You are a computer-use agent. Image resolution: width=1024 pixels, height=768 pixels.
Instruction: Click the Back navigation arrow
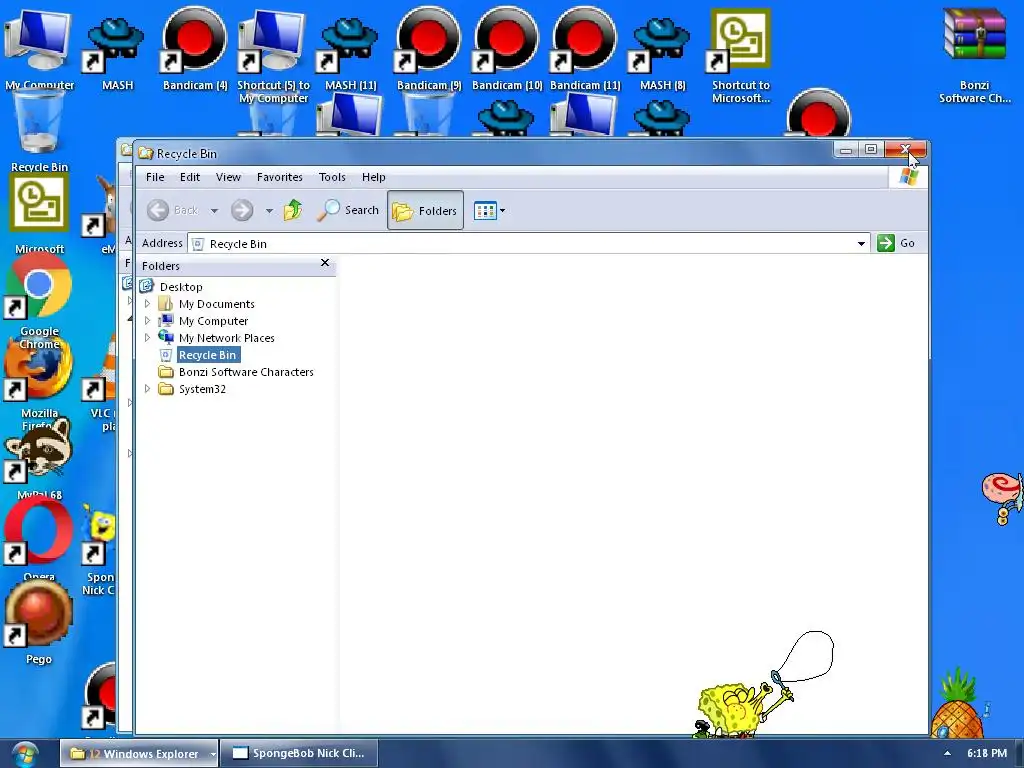click(157, 210)
